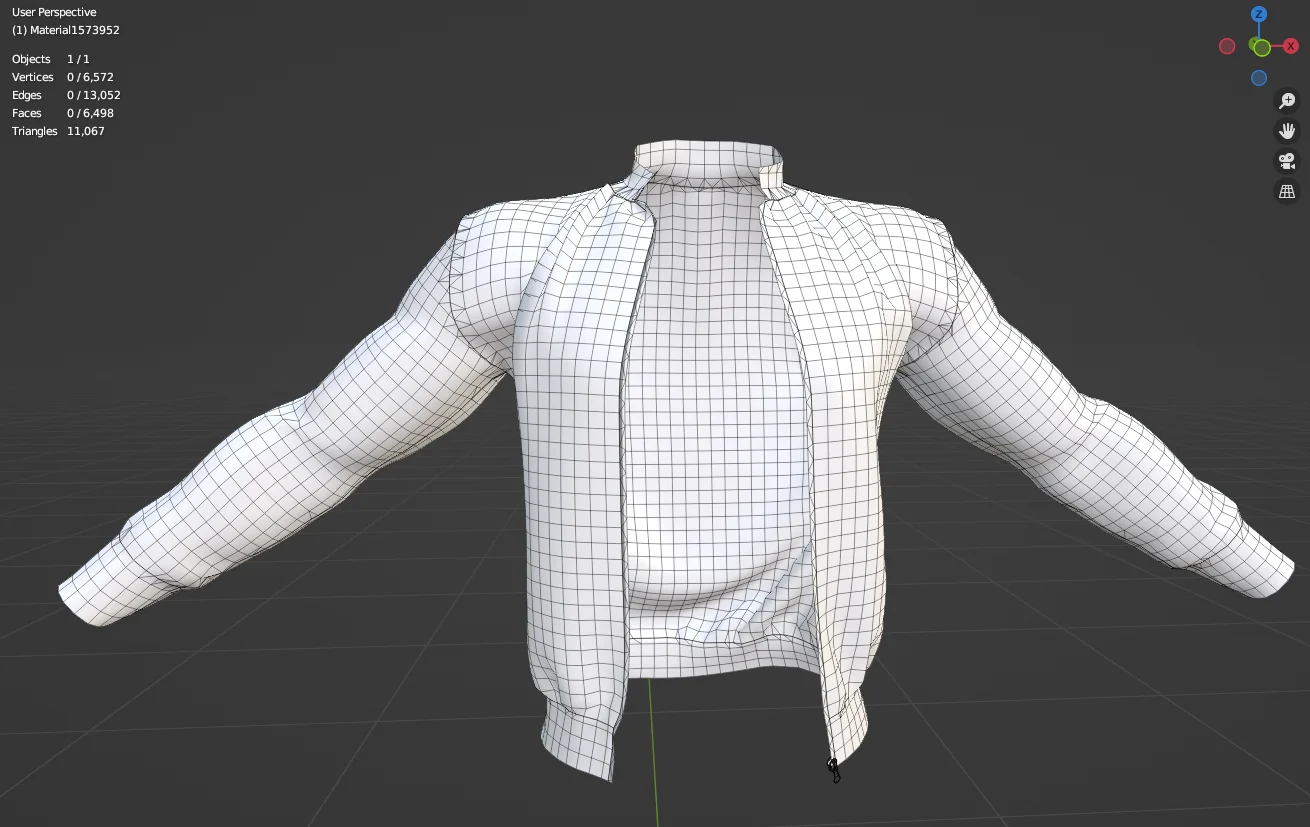Switch projection using the perspective grid icon
This screenshot has height=827, width=1310.
point(1287,191)
